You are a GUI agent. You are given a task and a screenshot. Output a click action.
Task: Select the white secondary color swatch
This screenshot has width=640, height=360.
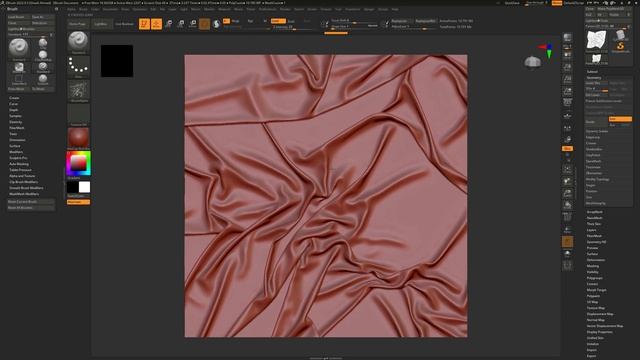(x=84, y=187)
